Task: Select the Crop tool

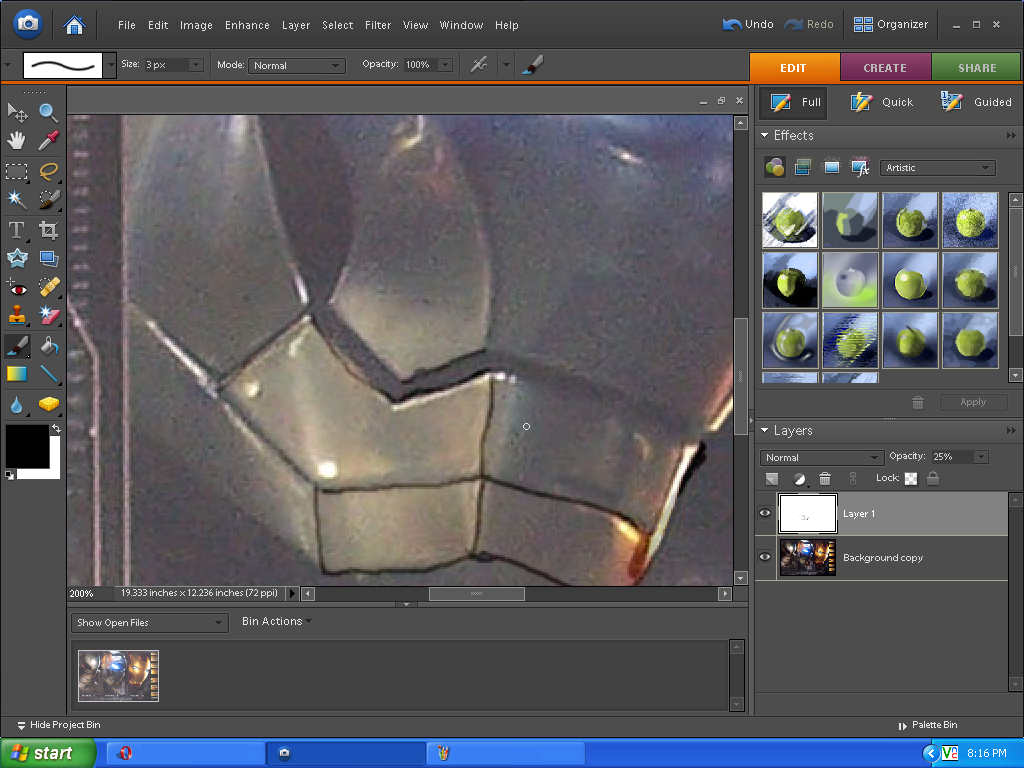Action: tap(48, 231)
